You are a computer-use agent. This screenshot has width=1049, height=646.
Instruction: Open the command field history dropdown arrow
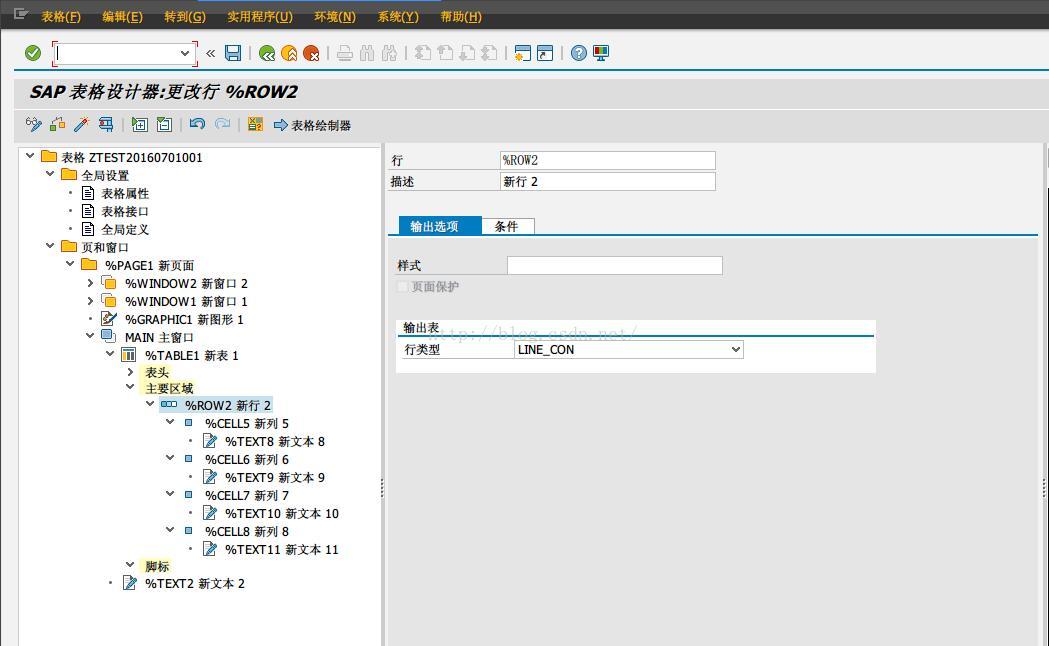tap(185, 53)
